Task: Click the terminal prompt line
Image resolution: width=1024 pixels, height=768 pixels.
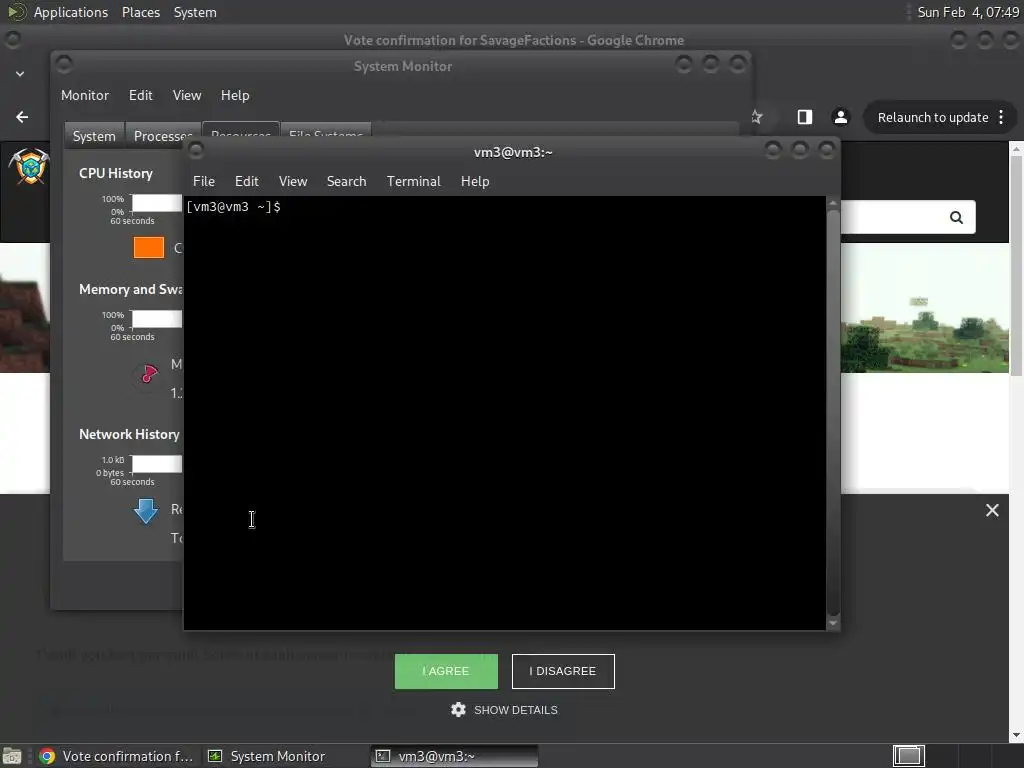Action: 233,207
